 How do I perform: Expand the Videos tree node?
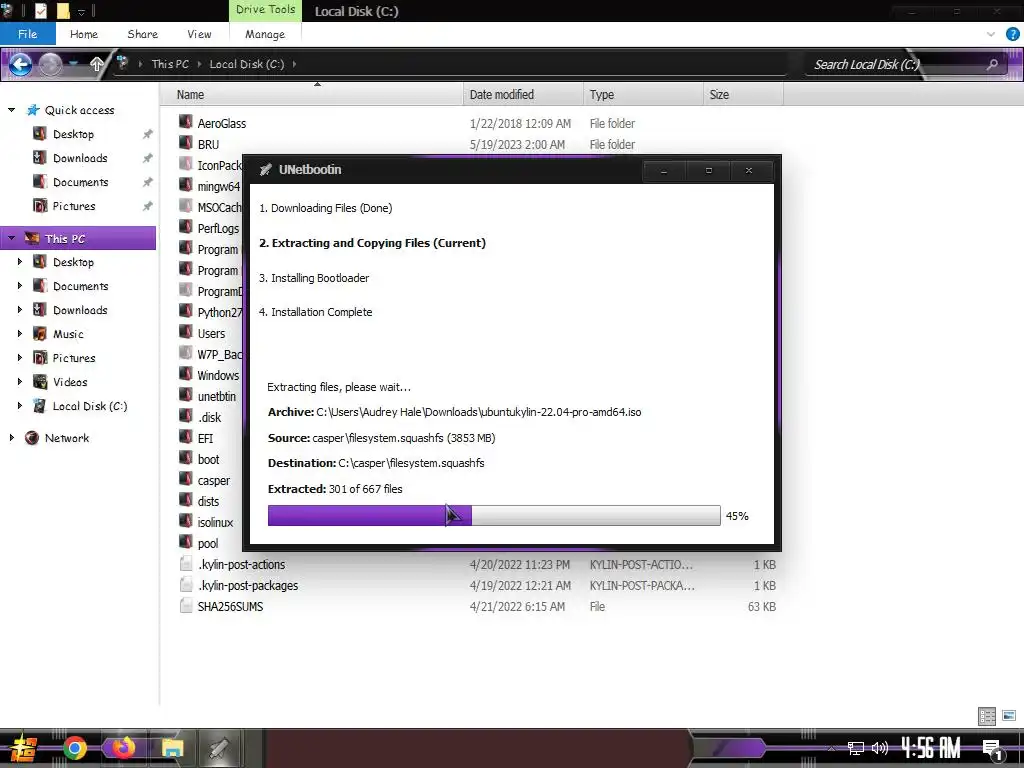pyautogui.click(x=20, y=382)
